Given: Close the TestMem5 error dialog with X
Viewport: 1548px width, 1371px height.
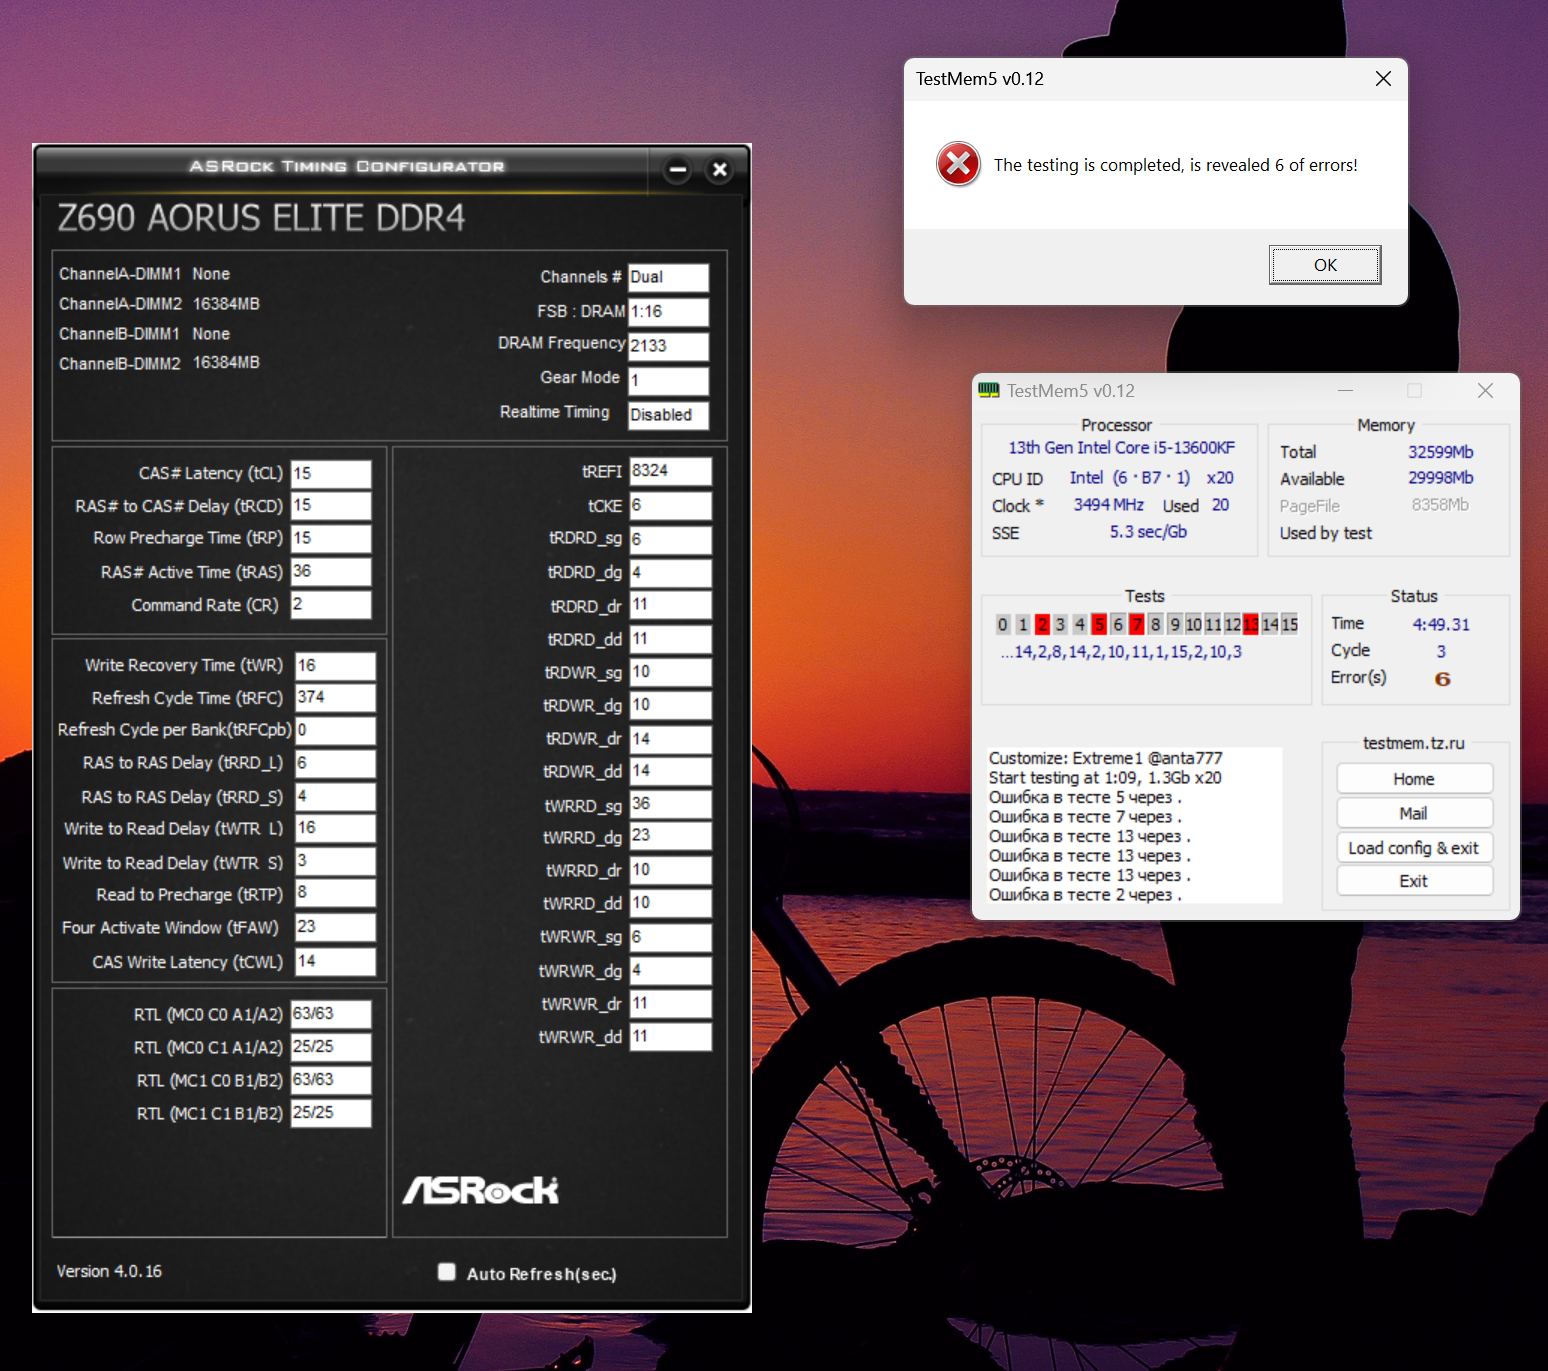Looking at the screenshot, I should pos(1383,79).
